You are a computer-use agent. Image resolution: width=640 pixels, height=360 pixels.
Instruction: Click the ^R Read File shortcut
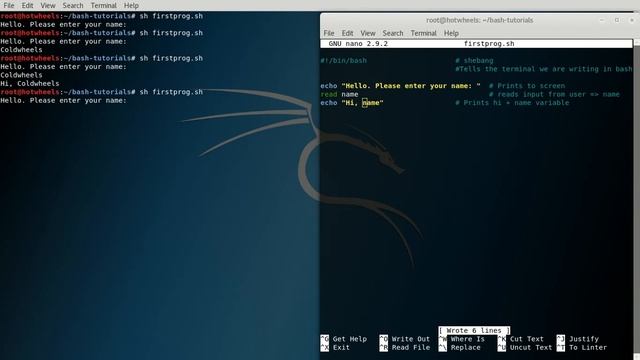(x=404, y=348)
